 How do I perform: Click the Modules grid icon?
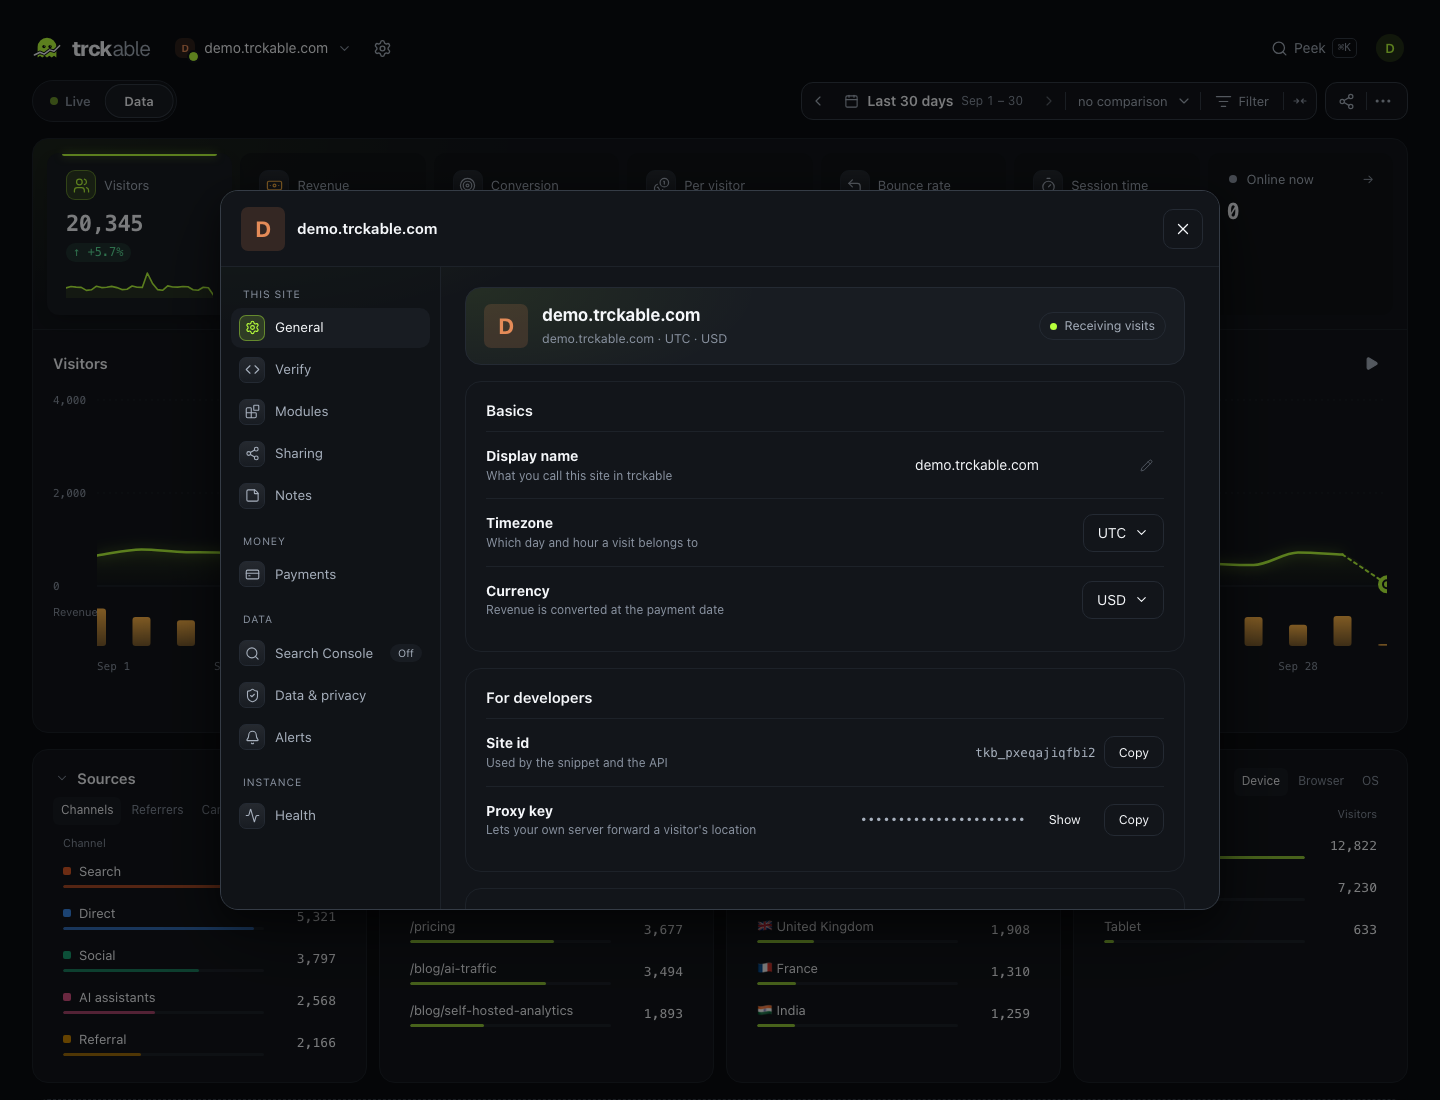pos(253,412)
